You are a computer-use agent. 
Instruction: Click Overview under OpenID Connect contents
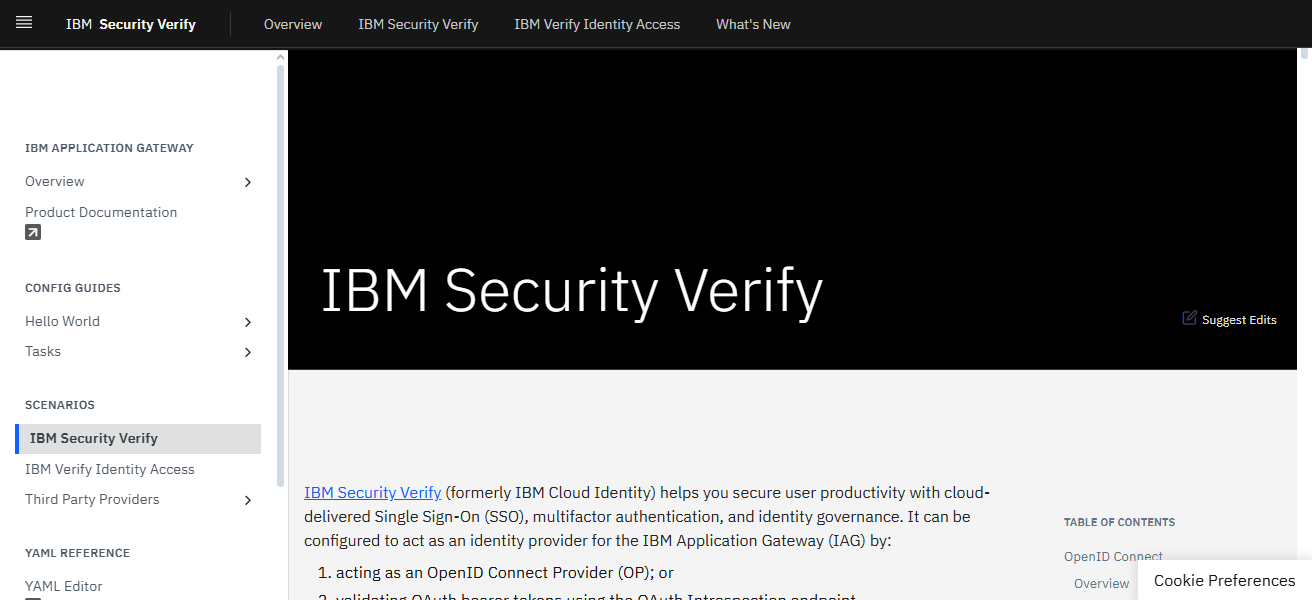click(x=1101, y=583)
